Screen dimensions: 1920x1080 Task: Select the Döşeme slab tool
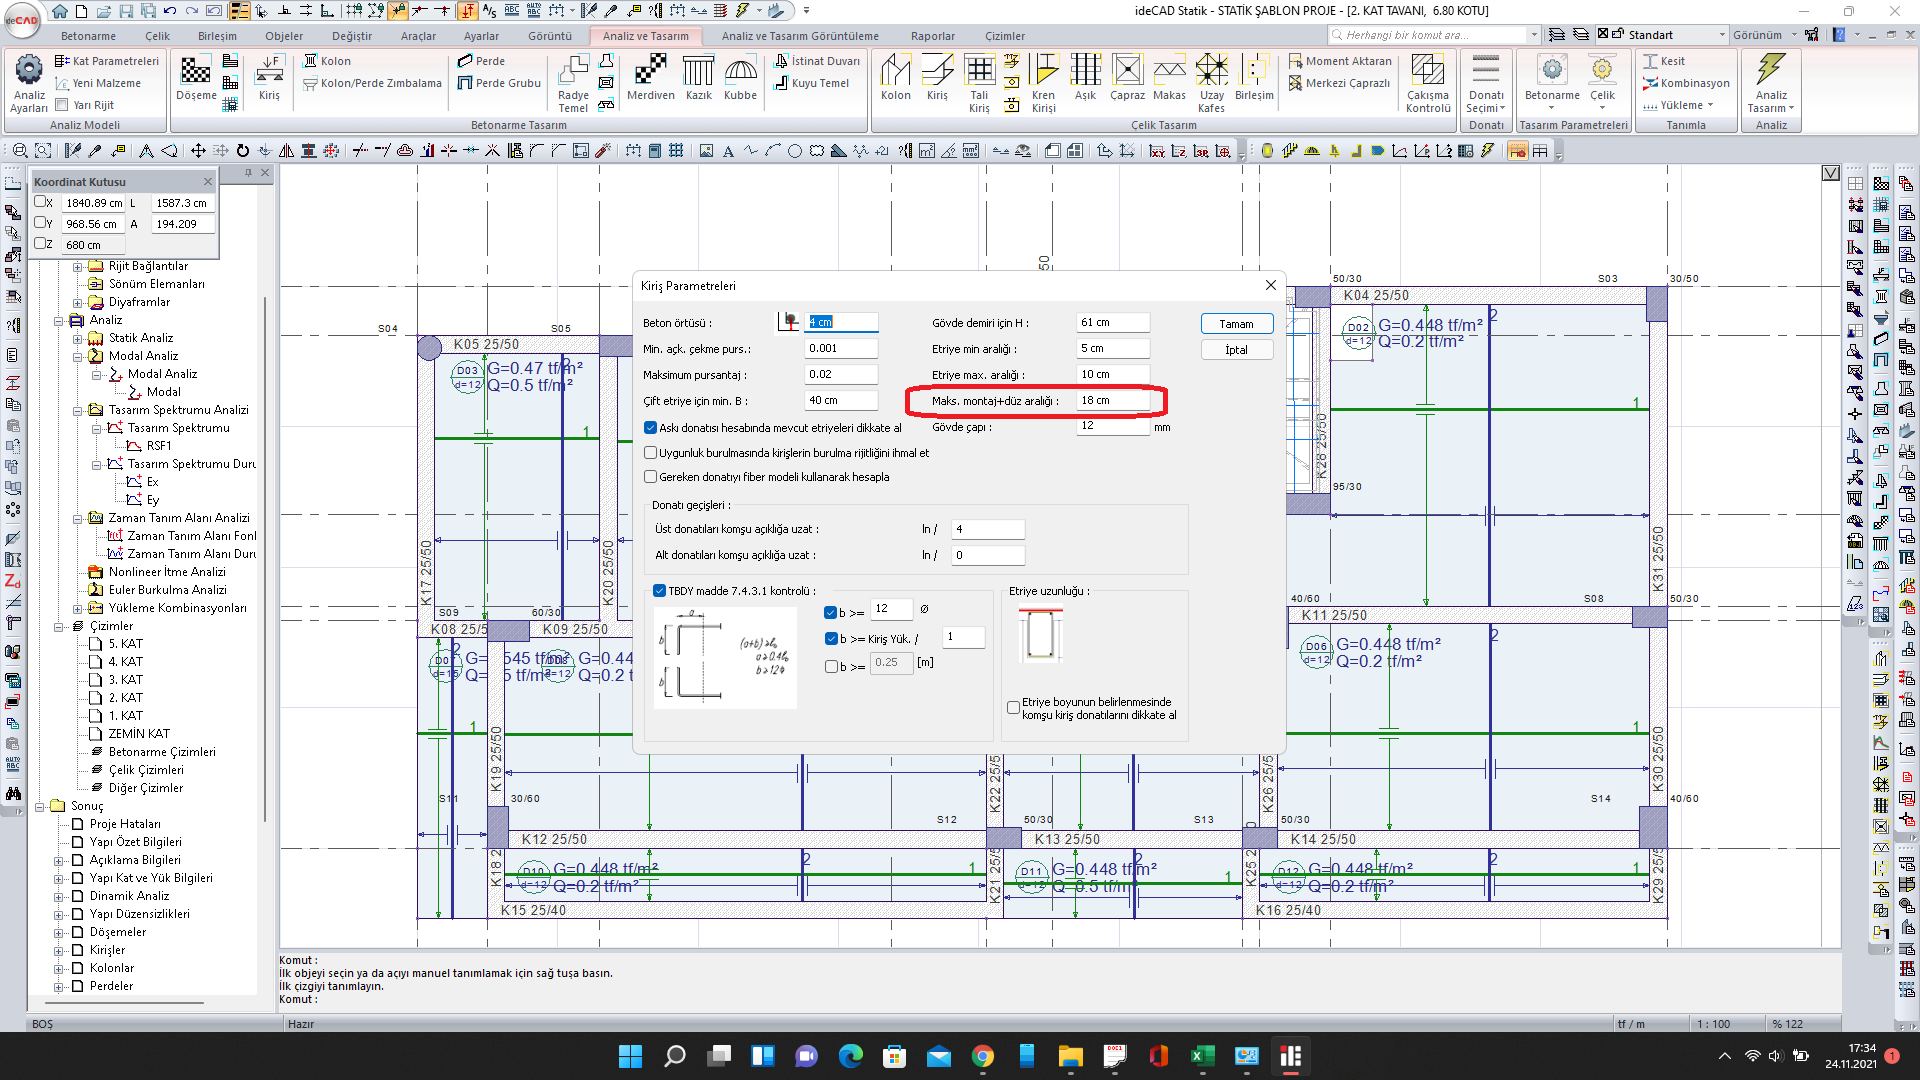point(196,78)
